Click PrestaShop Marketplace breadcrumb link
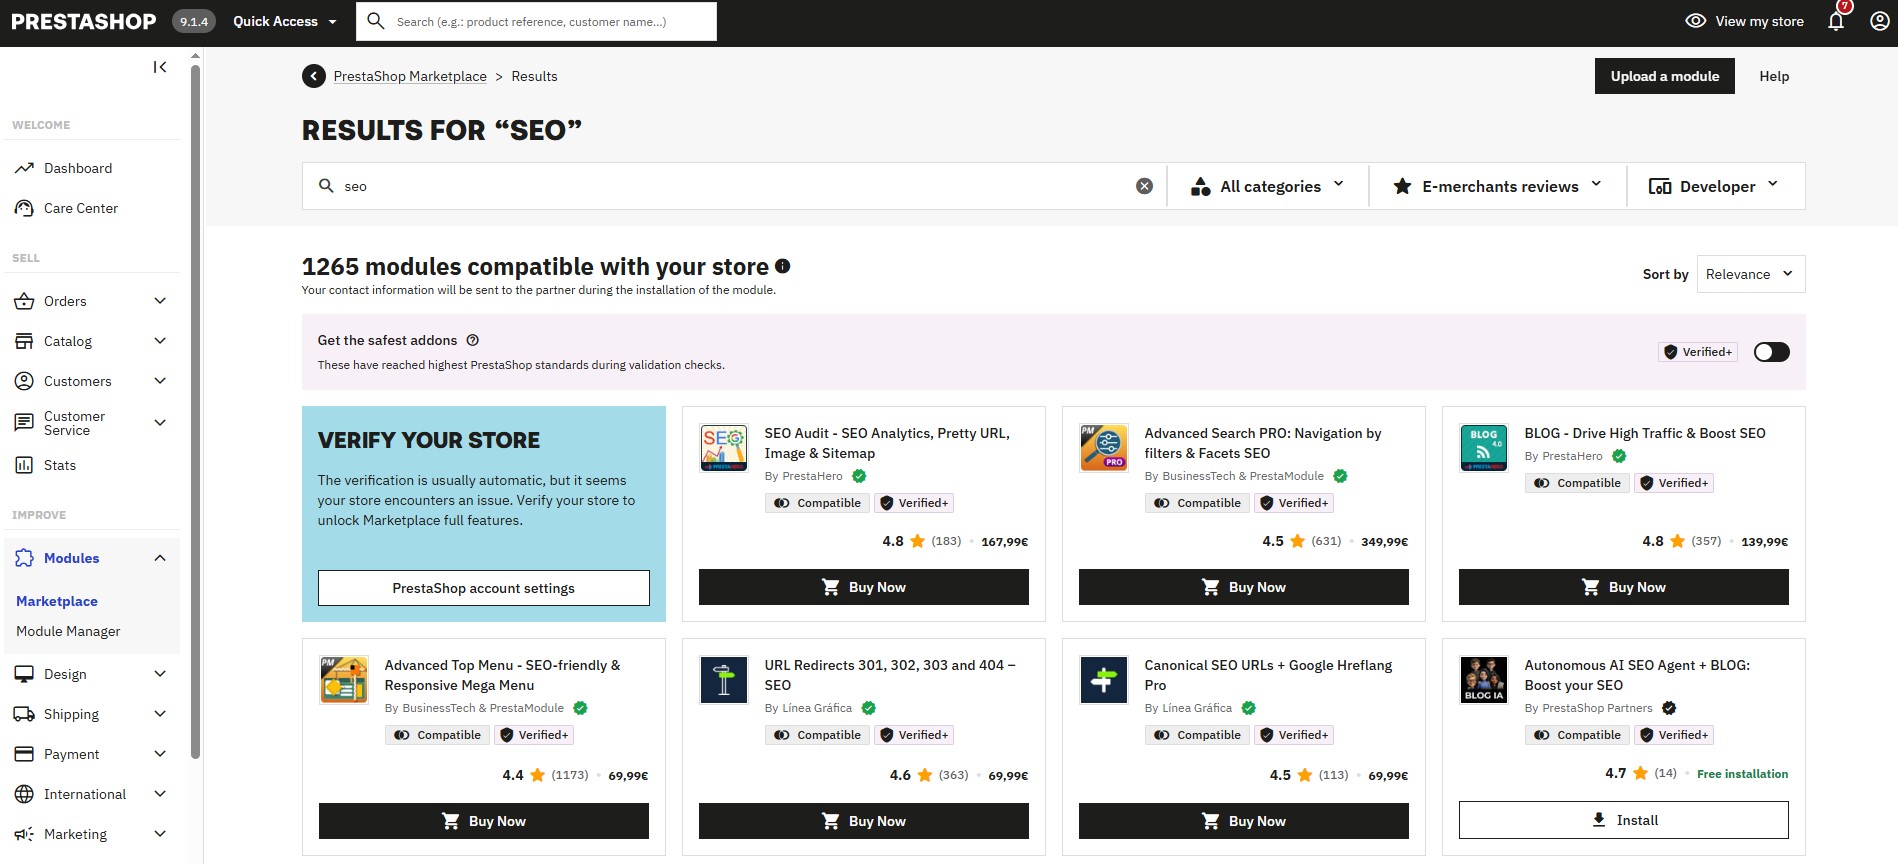This screenshot has height=864, width=1898. click(410, 76)
